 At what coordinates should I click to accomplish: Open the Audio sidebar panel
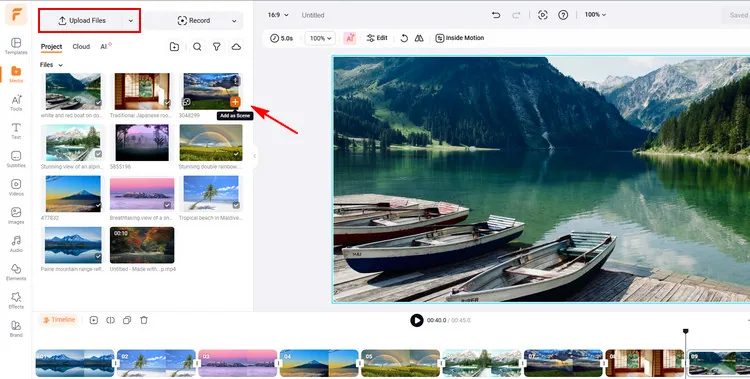point(16,244)
